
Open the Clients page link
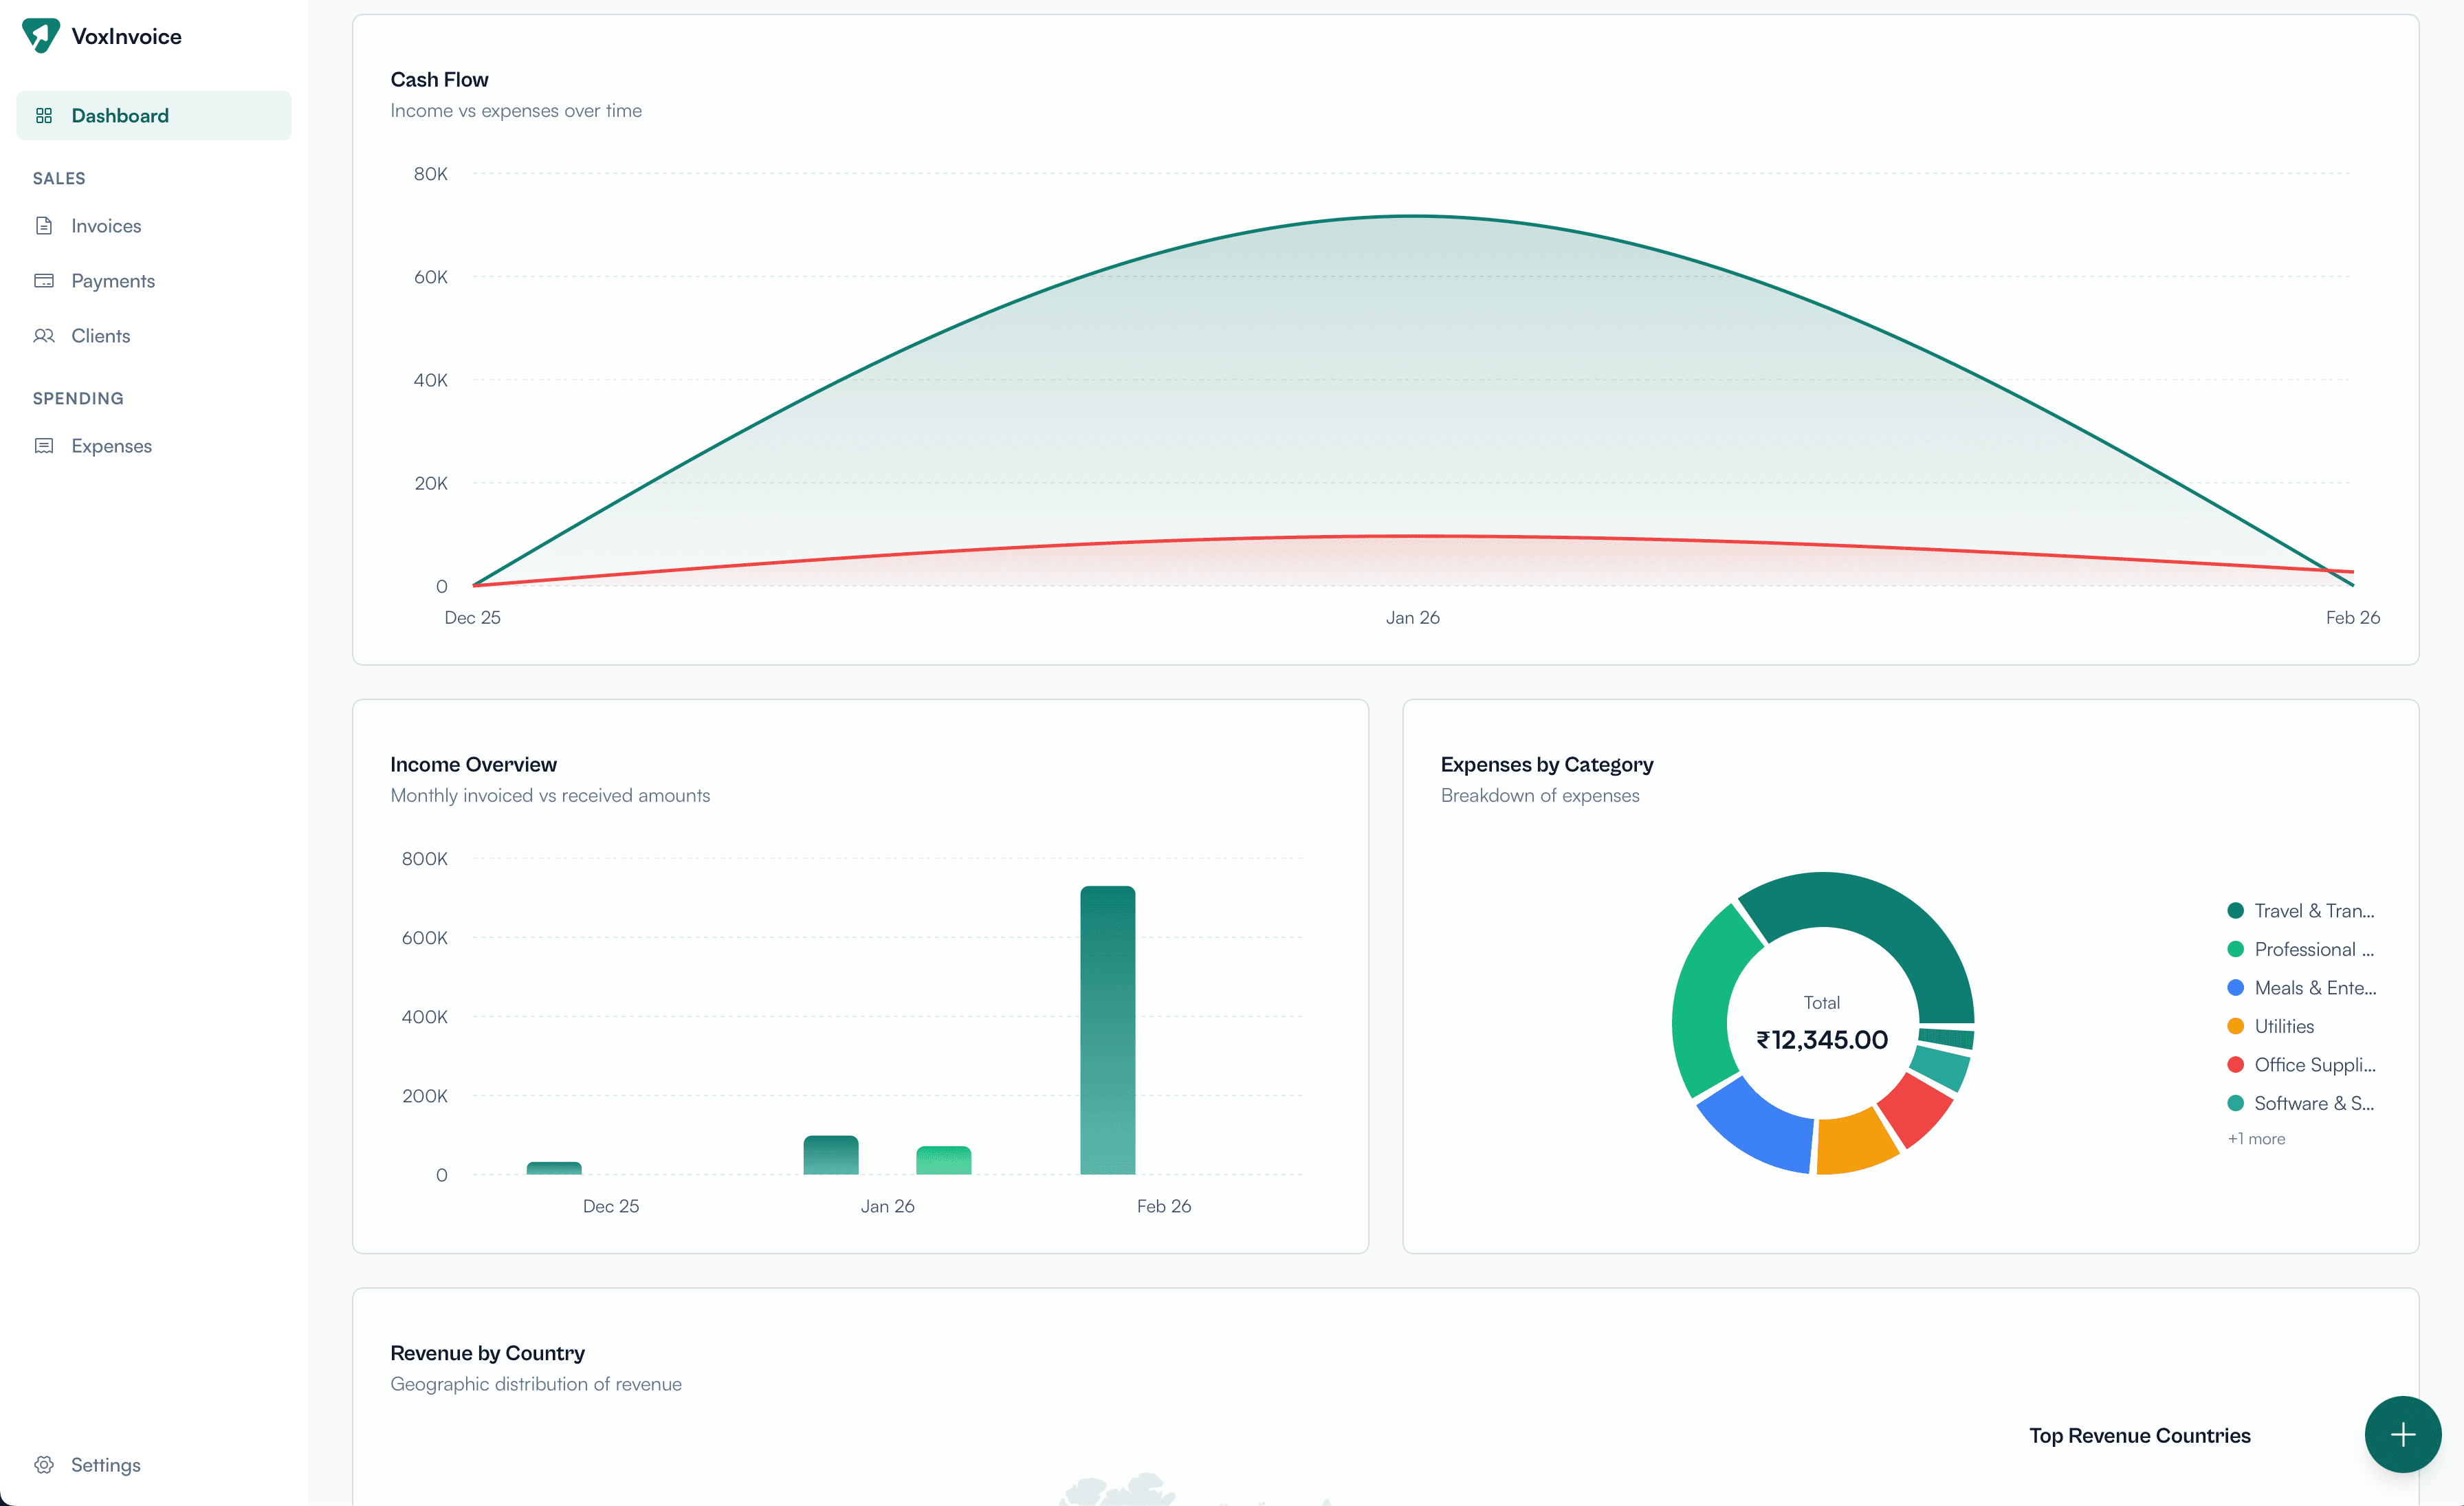point(101,336)
